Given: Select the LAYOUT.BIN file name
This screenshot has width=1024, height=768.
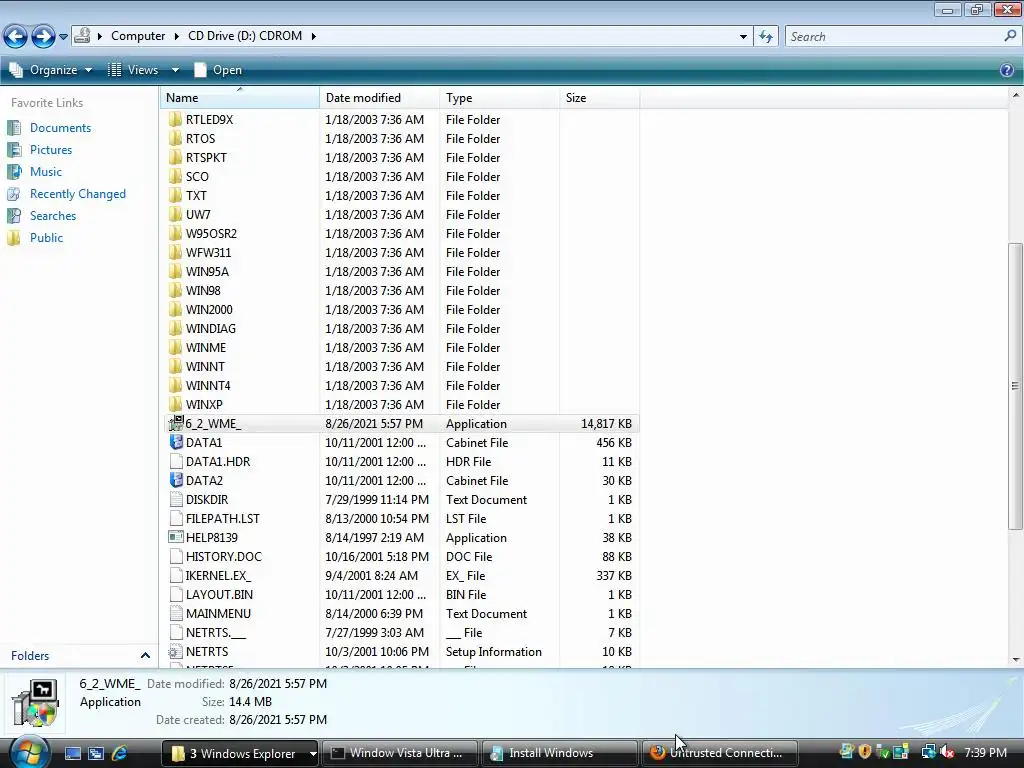Looking at the screenshot, I should [219, 594].
